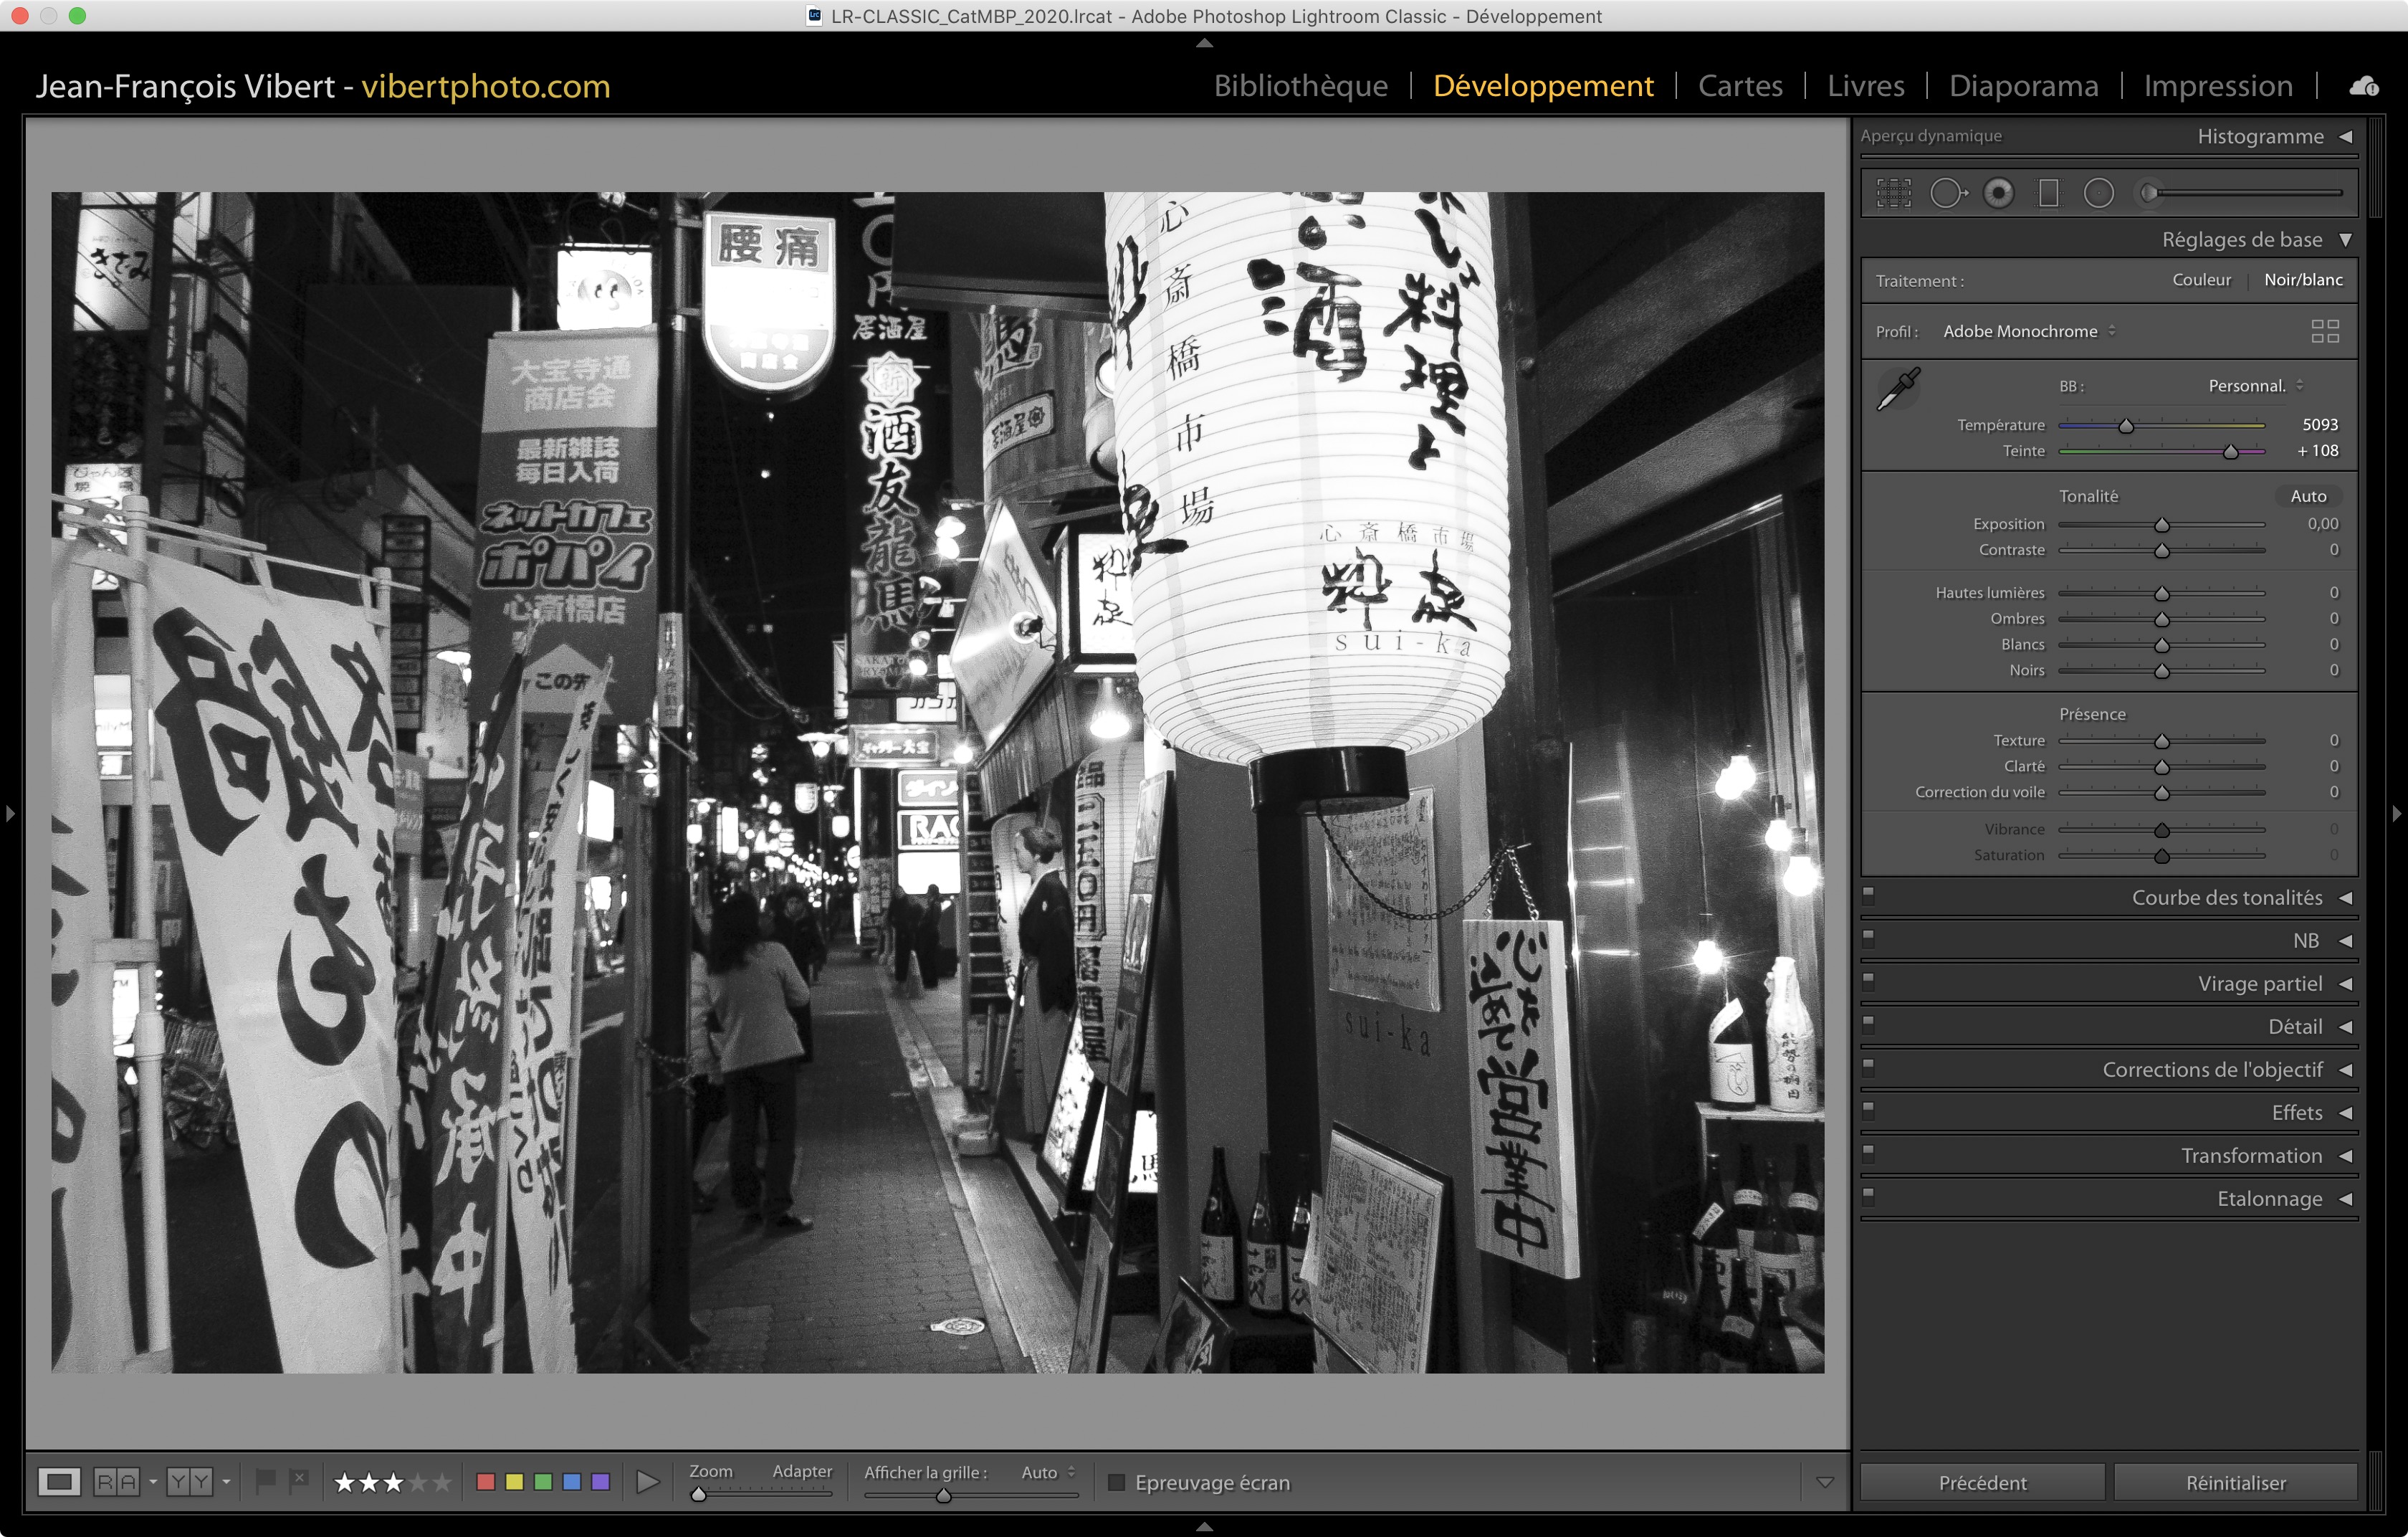Click the Réinitialiser button
Viewport: 2408px width, 1537px height.
[2235, 1482]
